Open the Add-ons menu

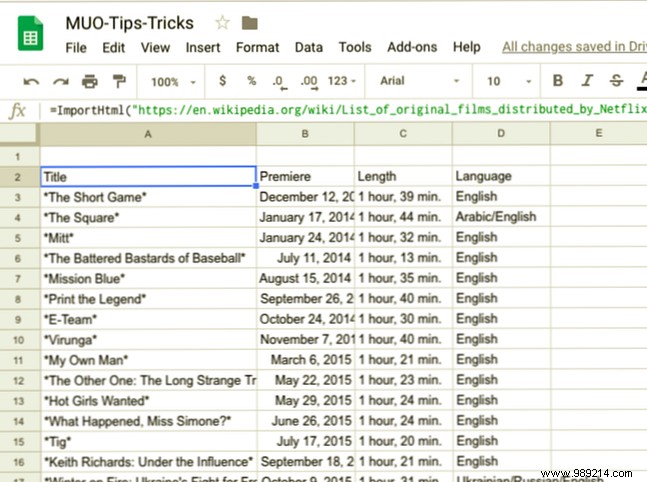[x=412, y=47]
